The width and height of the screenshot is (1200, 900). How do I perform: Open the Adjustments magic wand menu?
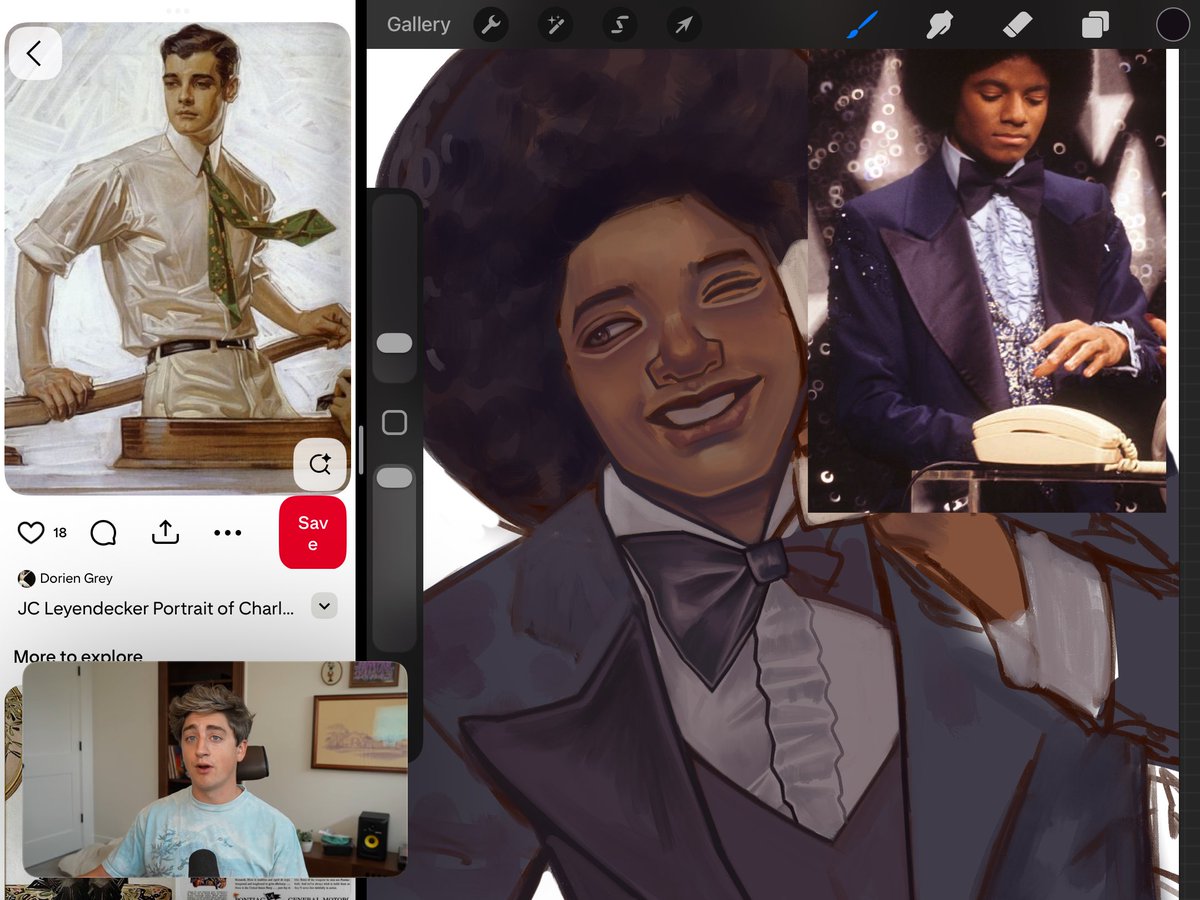[x=555, y=25]
